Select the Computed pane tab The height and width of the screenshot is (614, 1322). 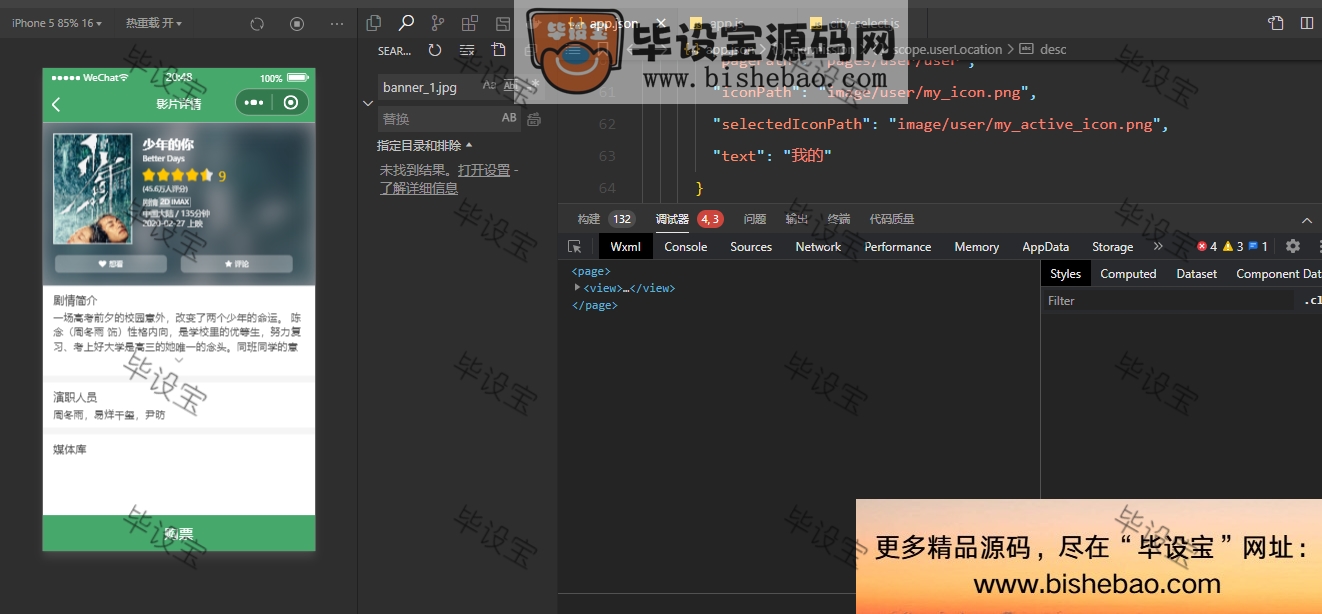[x=1128, y=274]
